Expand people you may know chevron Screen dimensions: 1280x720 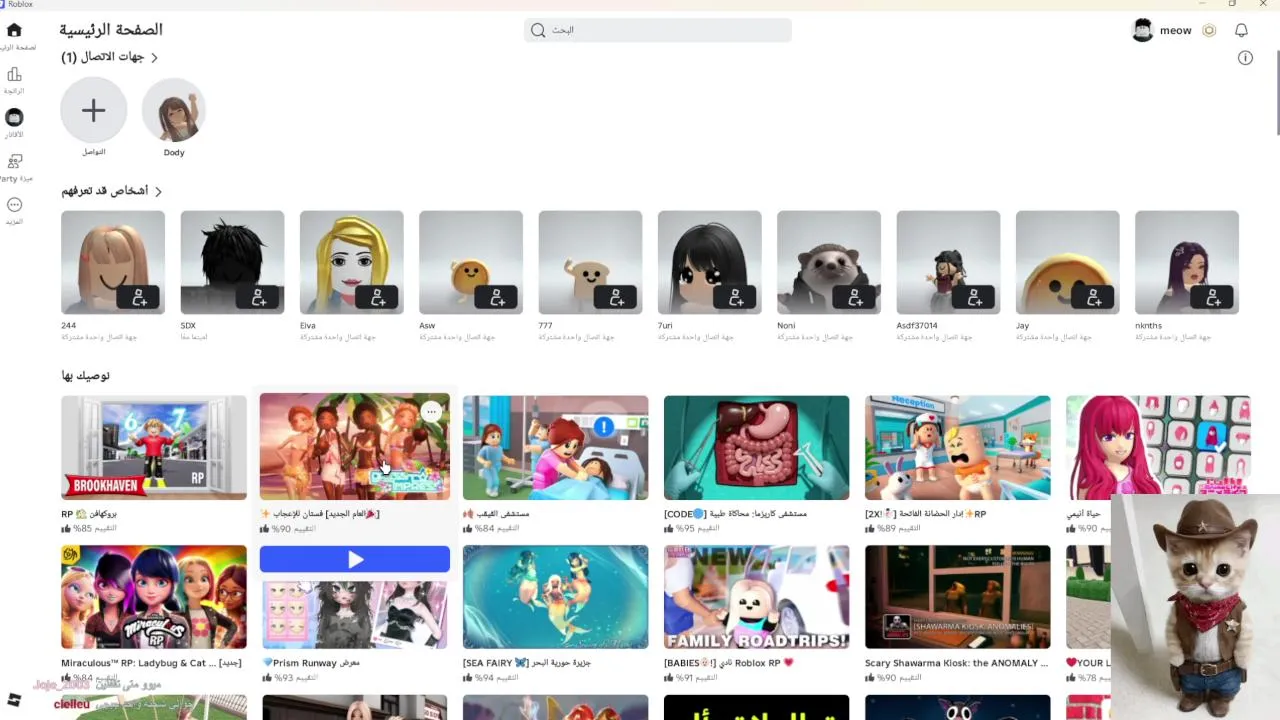point(158,191)
